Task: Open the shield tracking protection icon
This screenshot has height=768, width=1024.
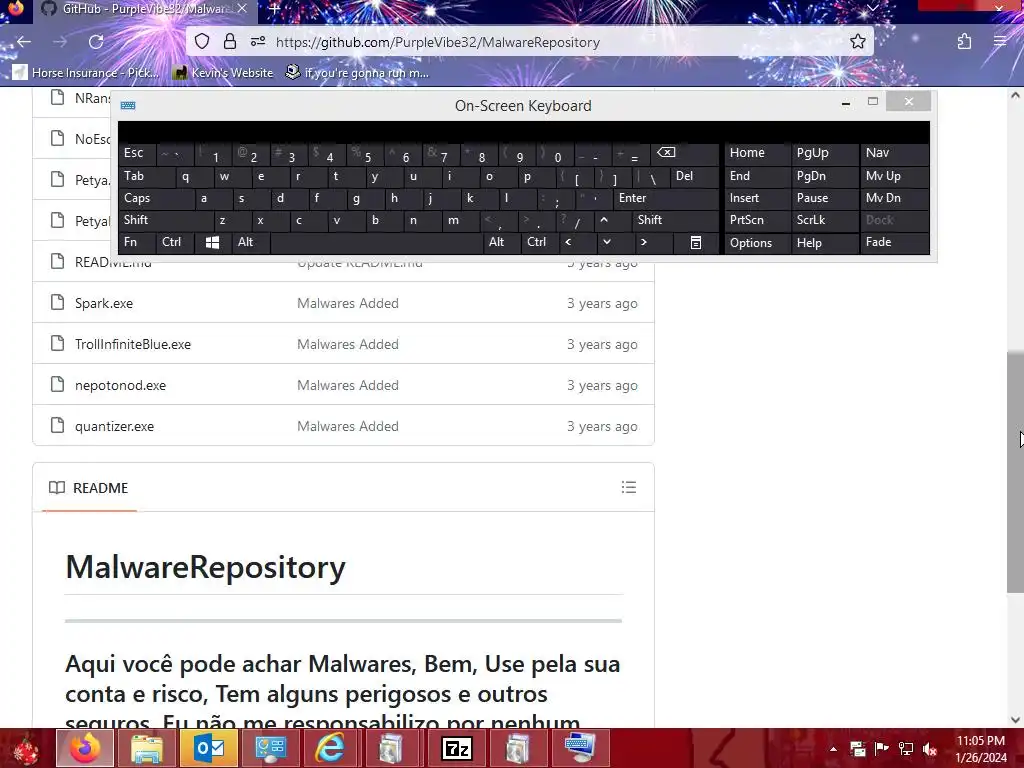Action: (x=202, y=42)
